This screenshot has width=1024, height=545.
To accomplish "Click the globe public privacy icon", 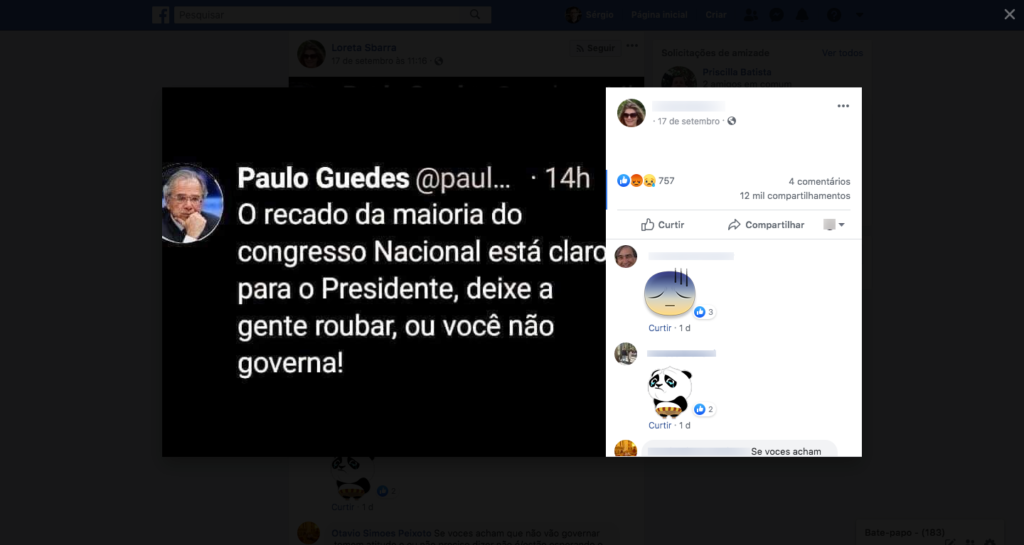I will coord(731,121).
